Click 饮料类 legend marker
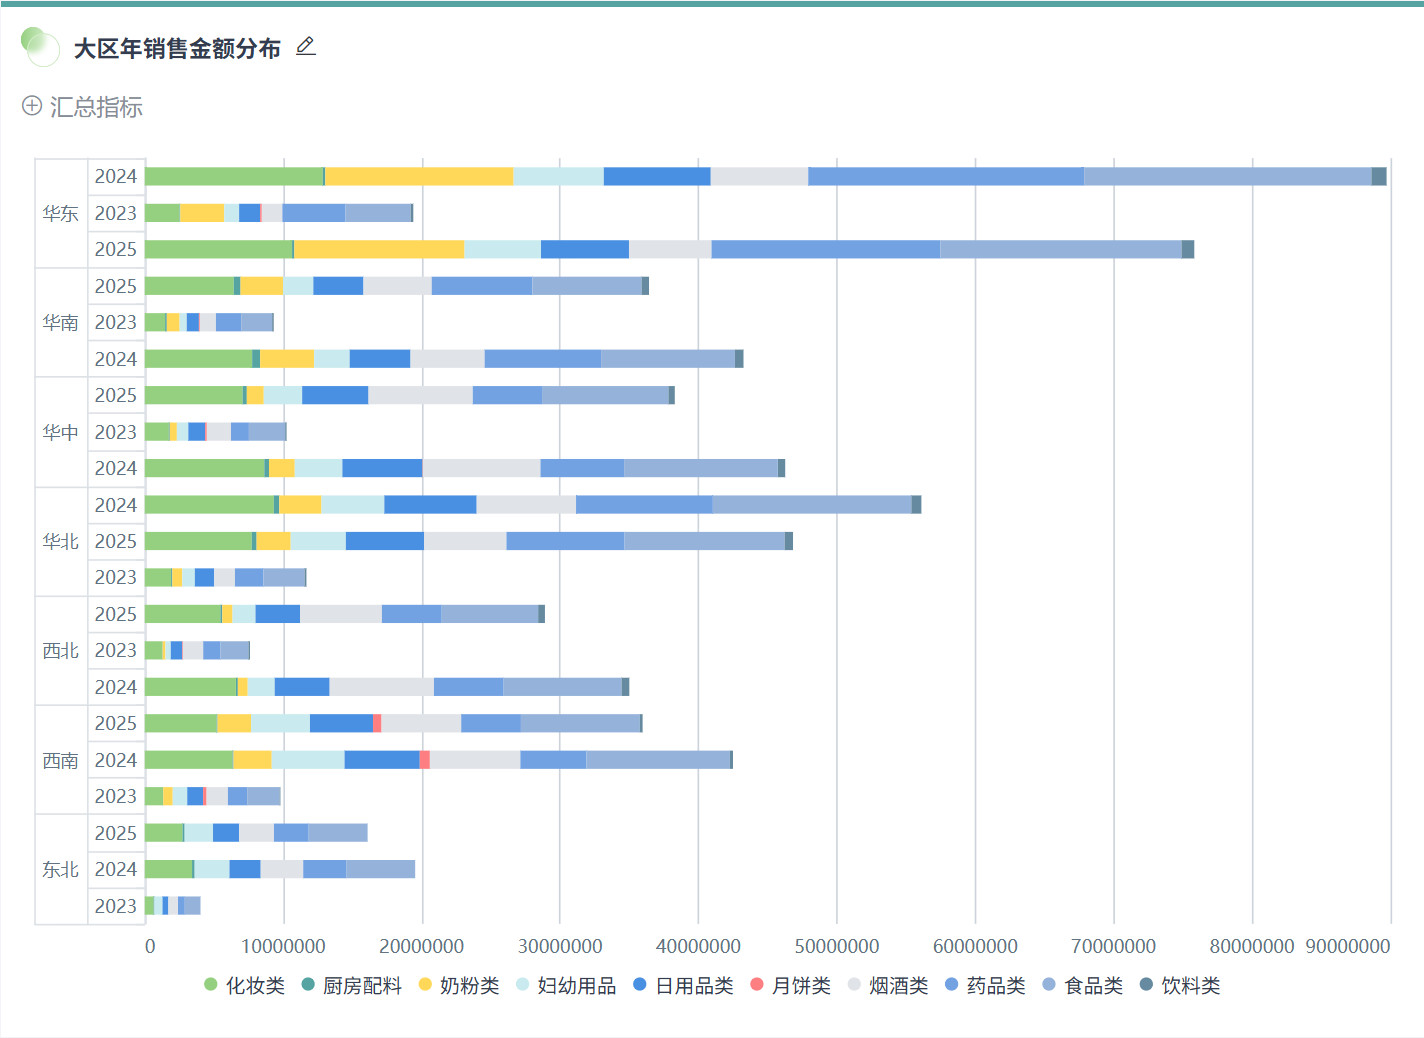This screenshot has width=1424, height=1038. coord(1147,985)
